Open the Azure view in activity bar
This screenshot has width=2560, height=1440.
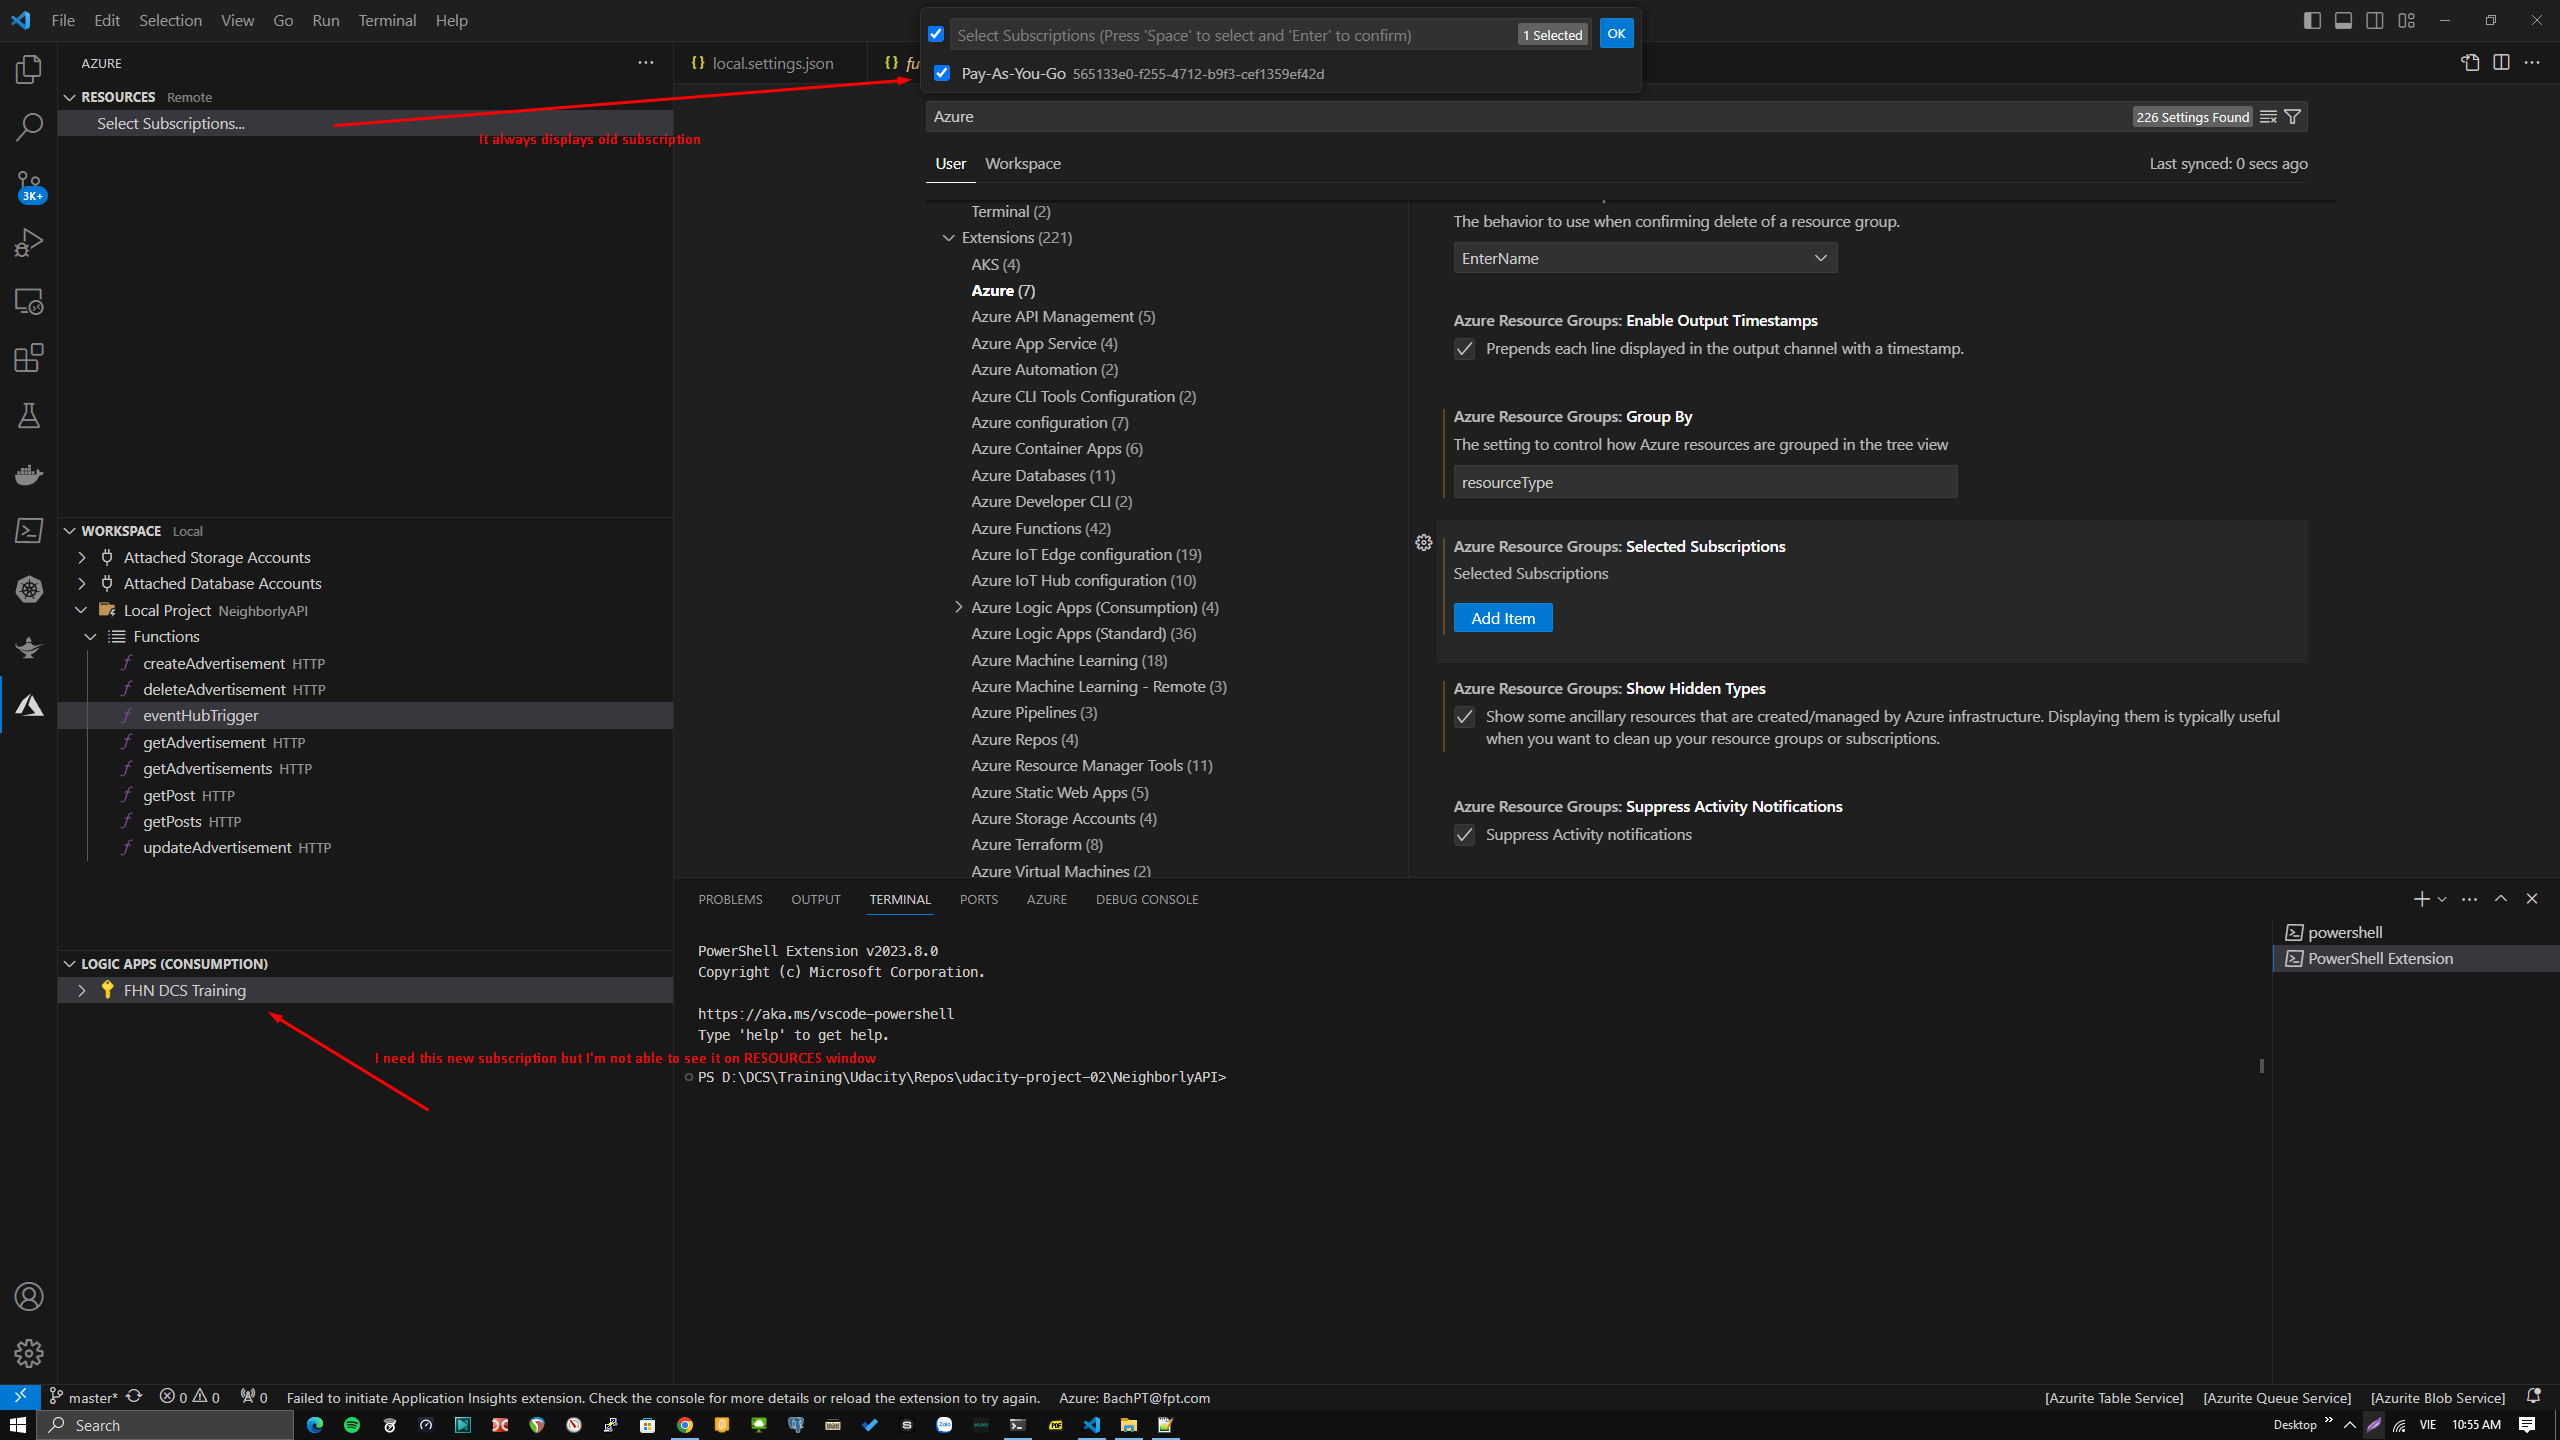tap(29, 705)
